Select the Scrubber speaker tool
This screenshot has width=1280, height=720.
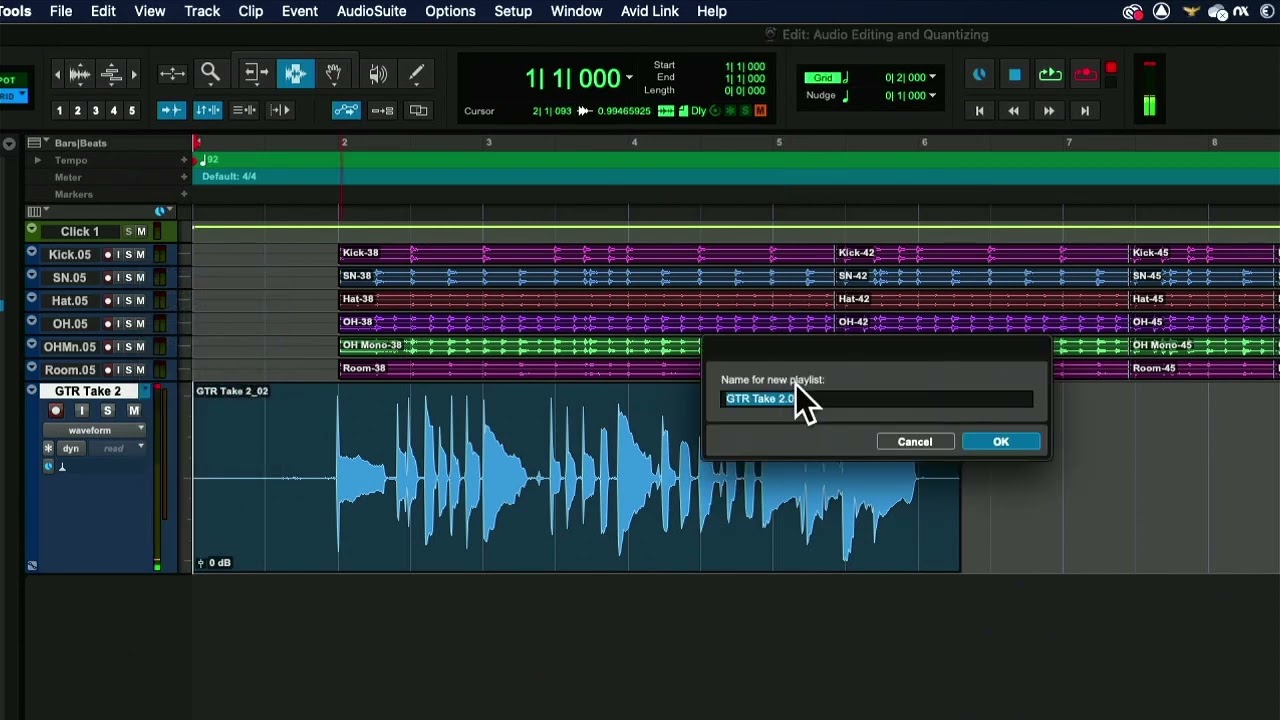pos(378,73)
